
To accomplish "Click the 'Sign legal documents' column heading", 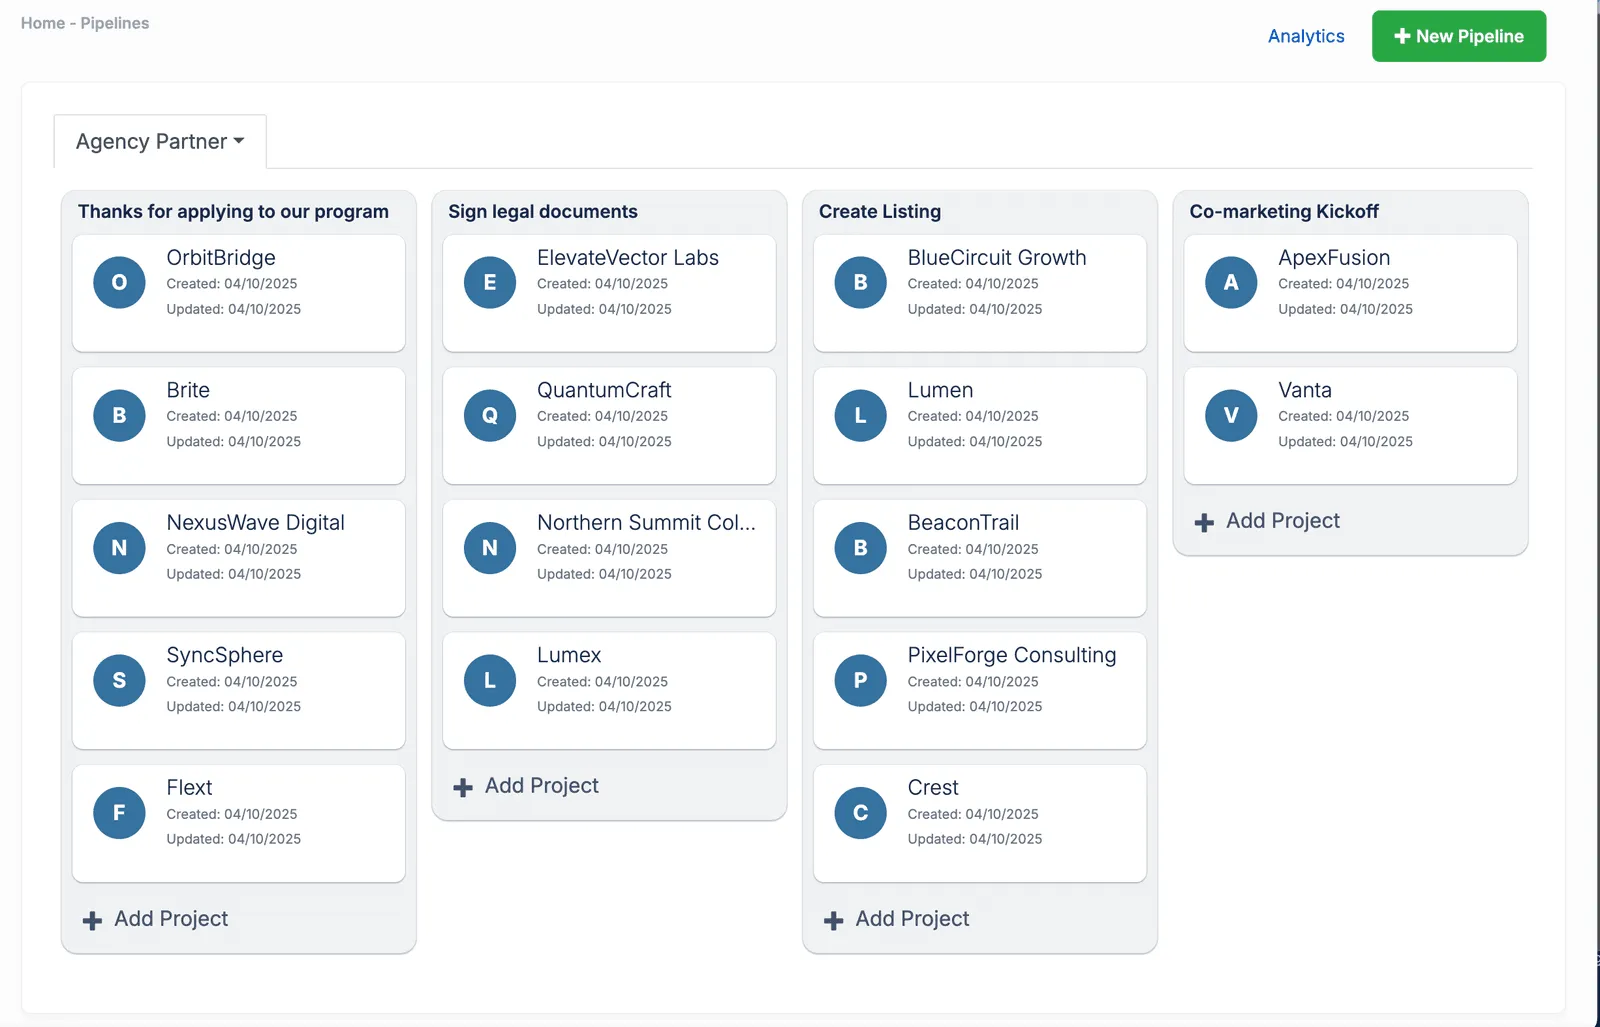I will [543, 211].
